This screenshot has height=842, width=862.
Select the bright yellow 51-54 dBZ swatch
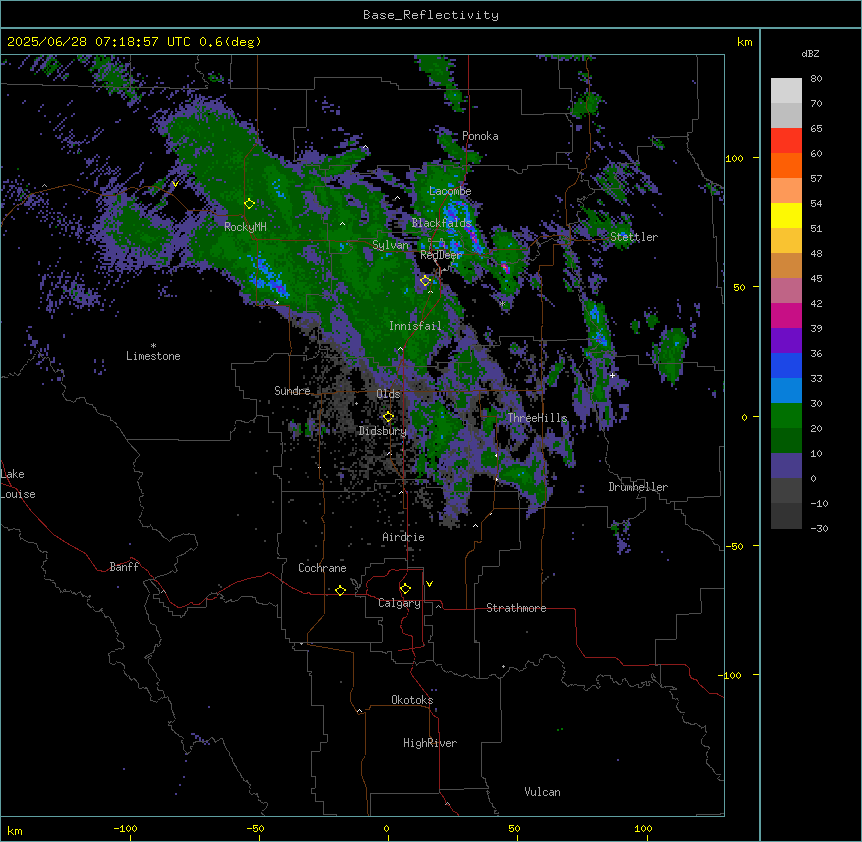[x=786, y=215]
